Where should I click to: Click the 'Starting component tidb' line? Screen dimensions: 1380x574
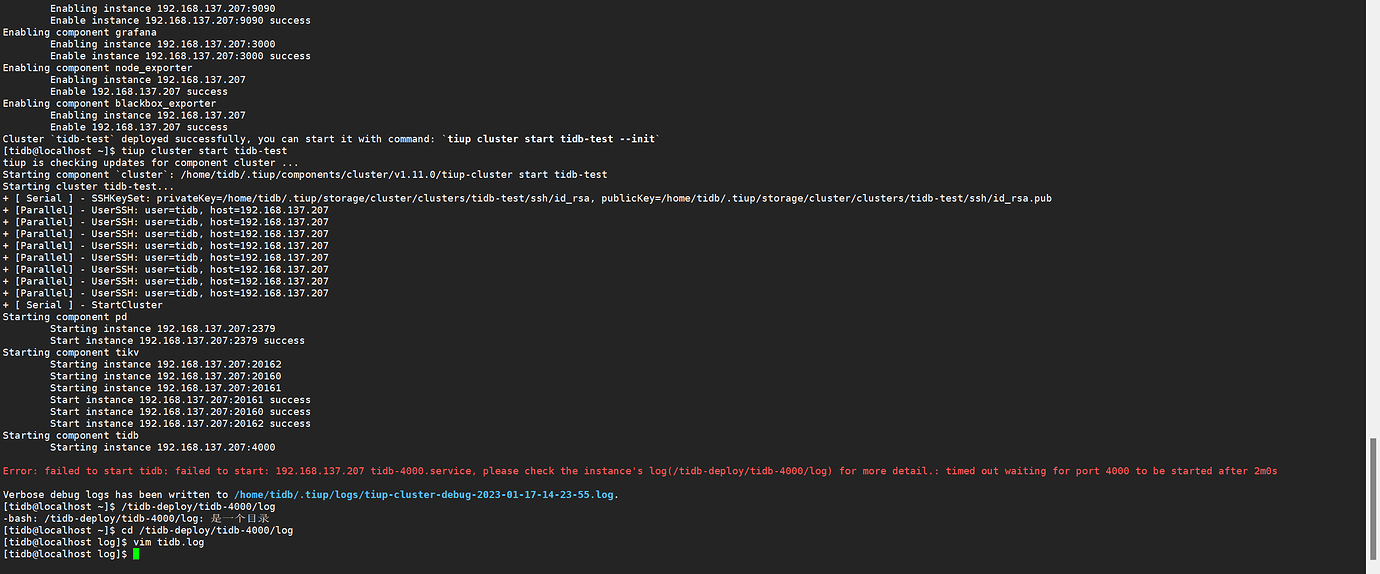(71, 435)
